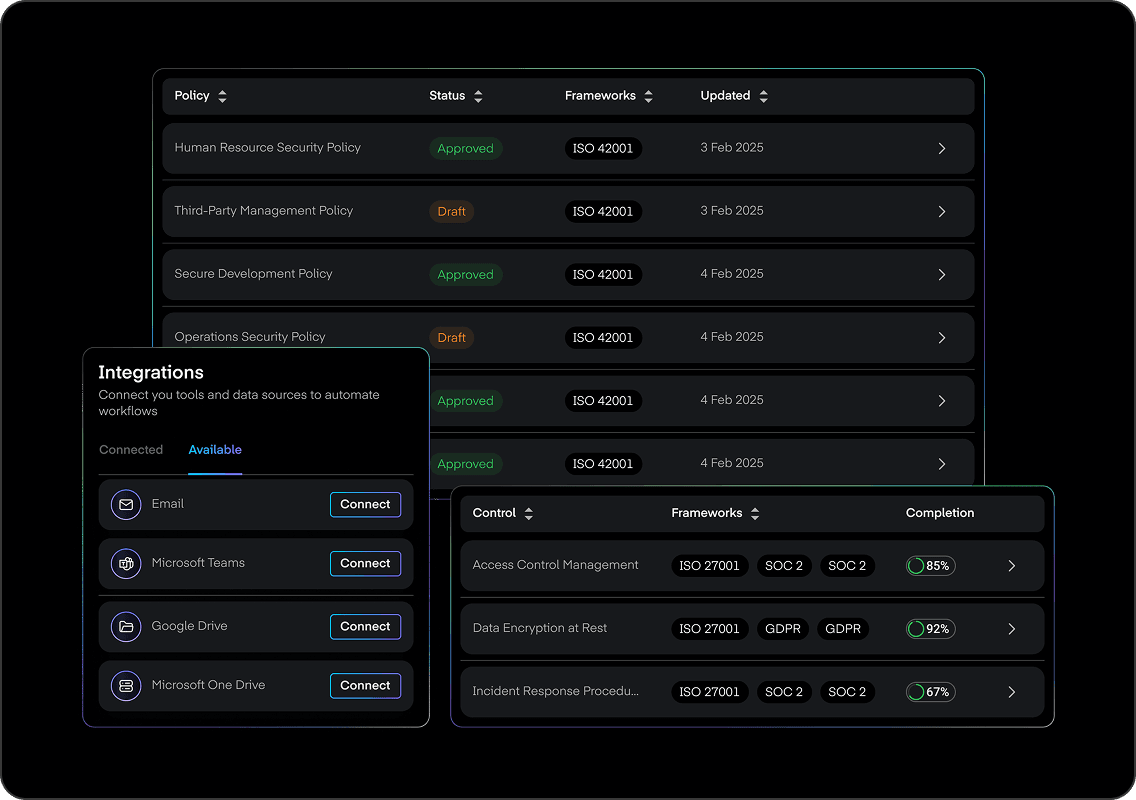The height and width of the screenshot is (800, 1136).
Task: Open Operations Security Policy chevron
Action: 942,338
